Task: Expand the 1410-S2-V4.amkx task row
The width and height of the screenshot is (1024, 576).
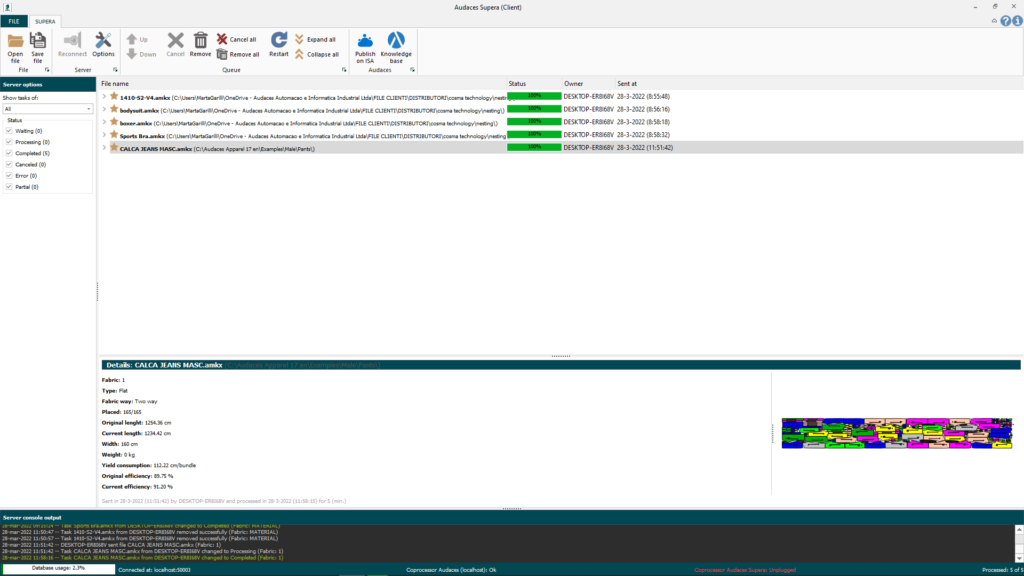Action: [x=104, y=97]
